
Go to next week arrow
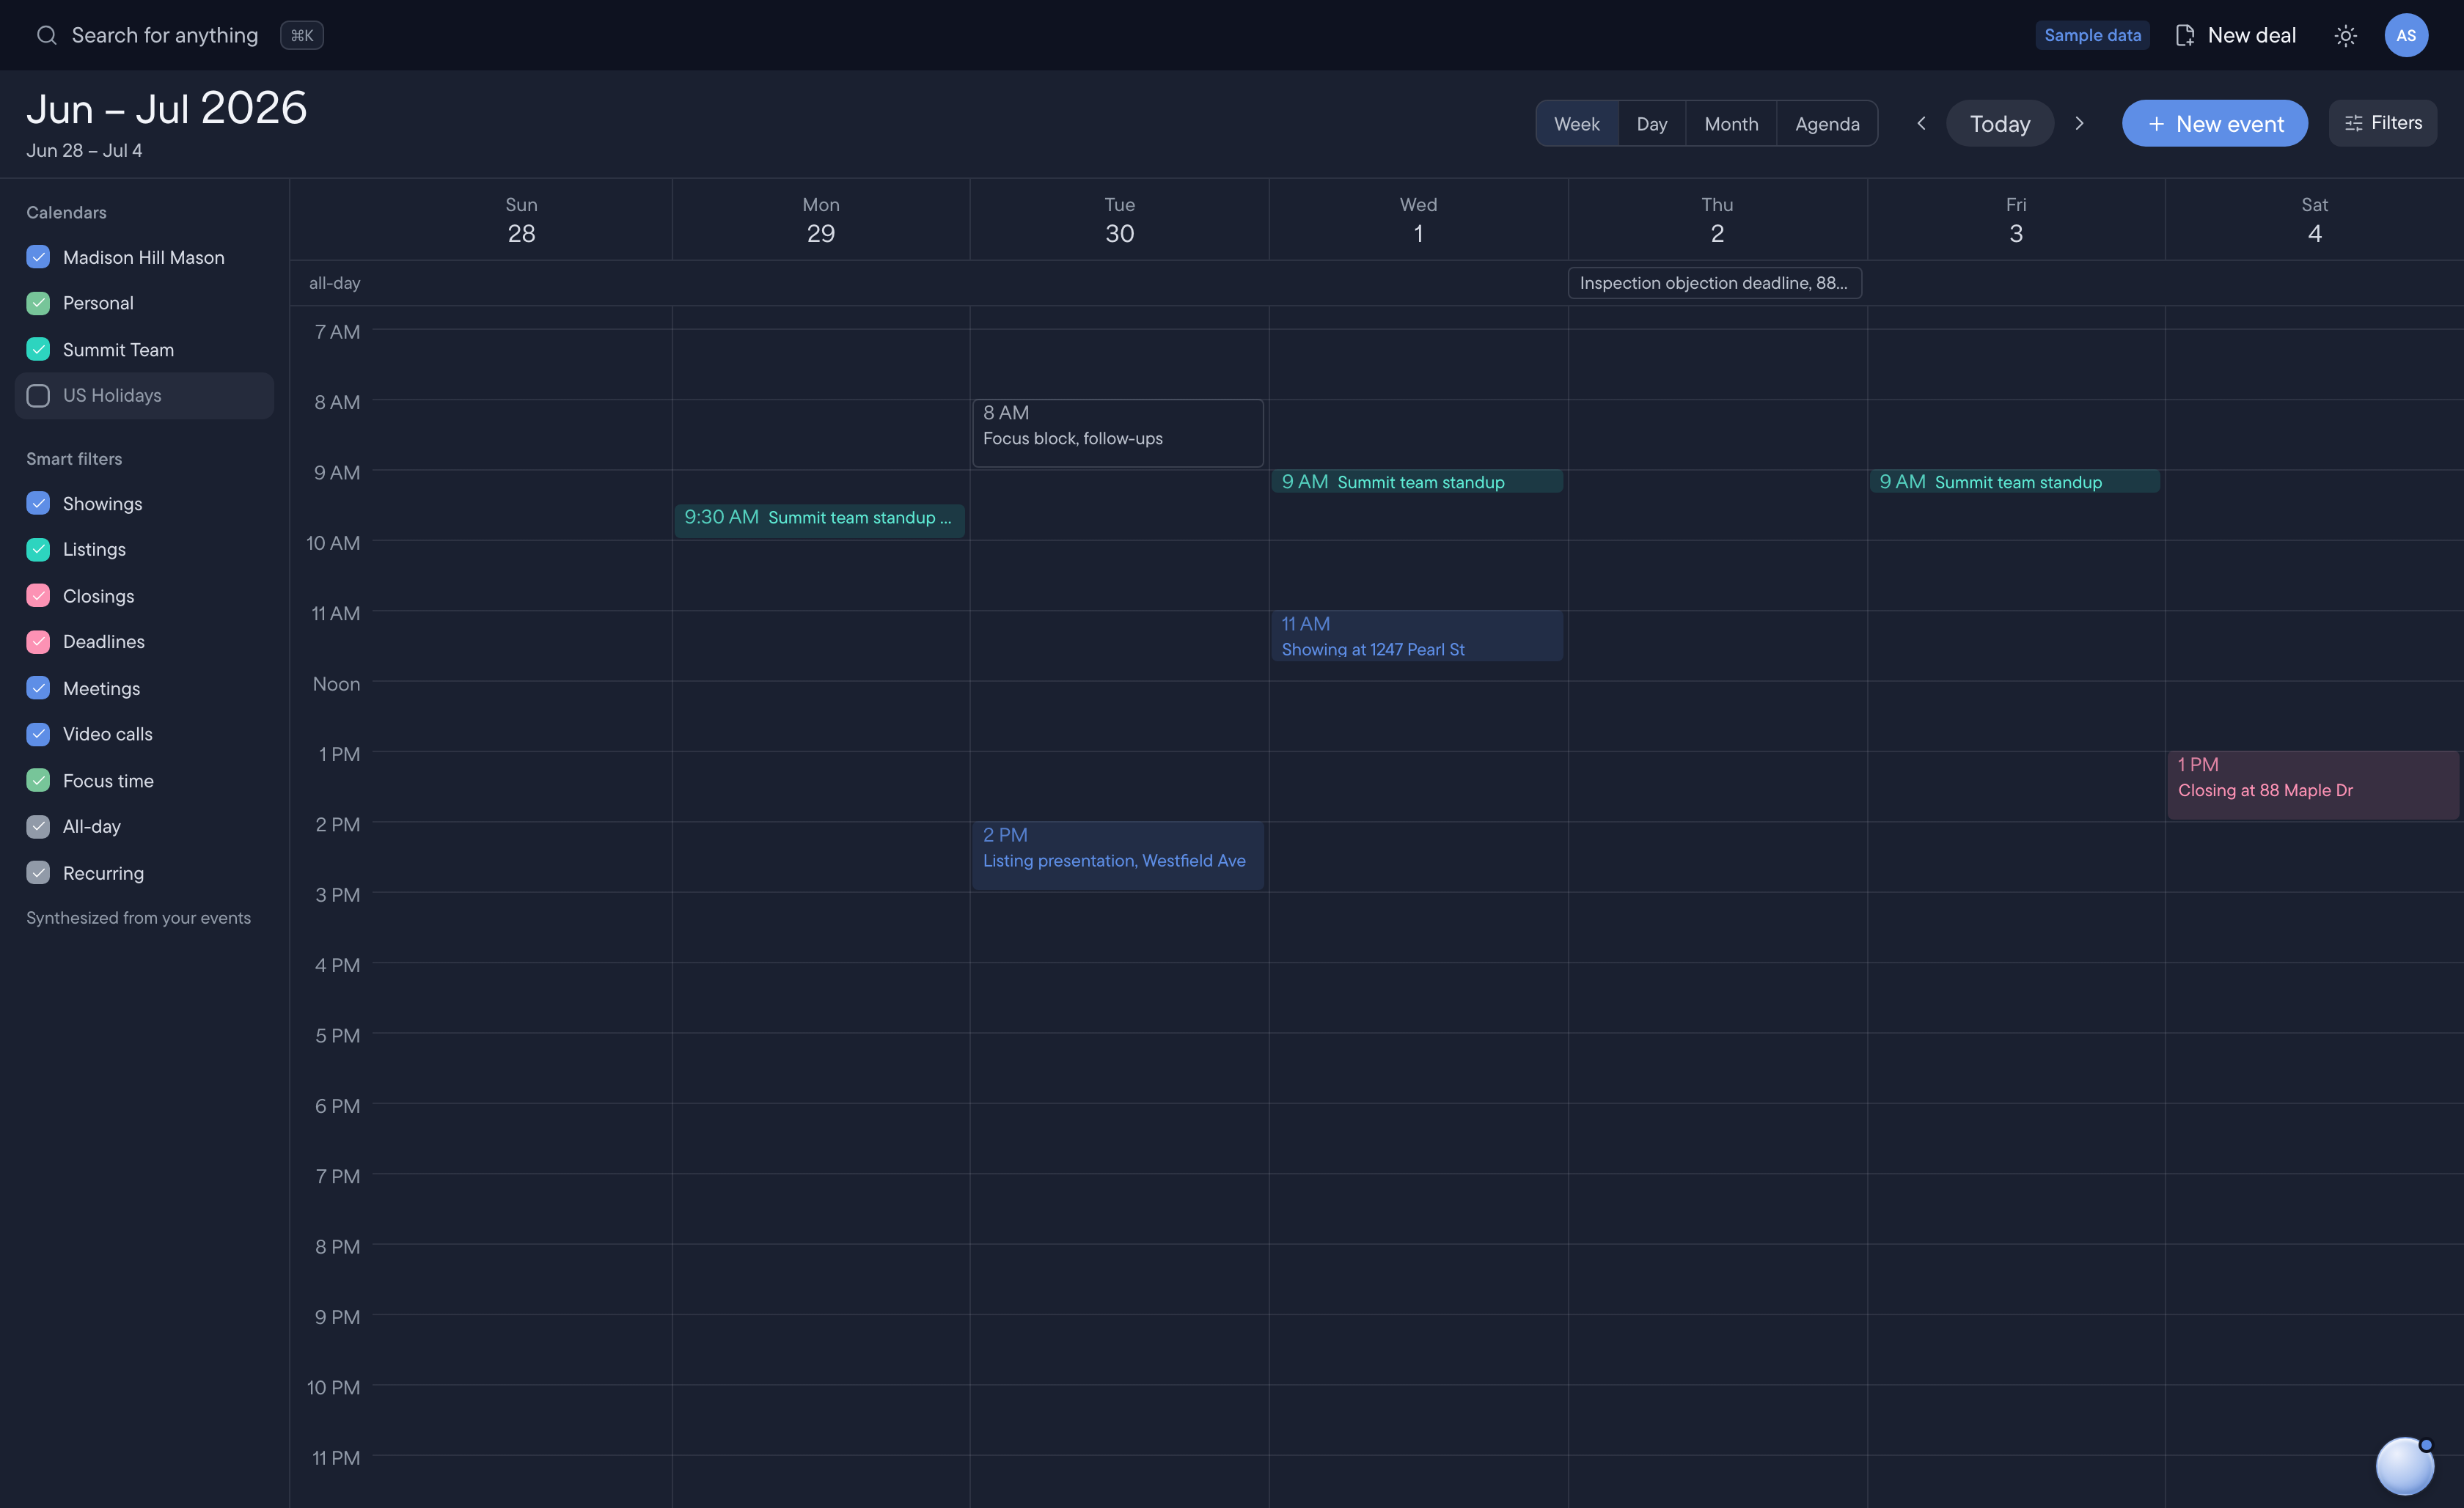(2079, 123)
